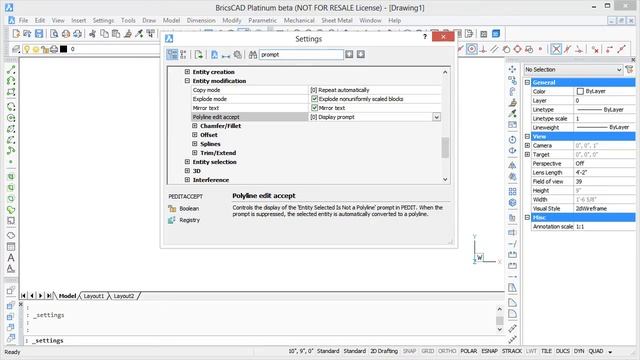Image resolution: width=640 pixels, height=360 pixels.
Task: Open the File menu
Action: pyautogui.click(x=24, y=20)
